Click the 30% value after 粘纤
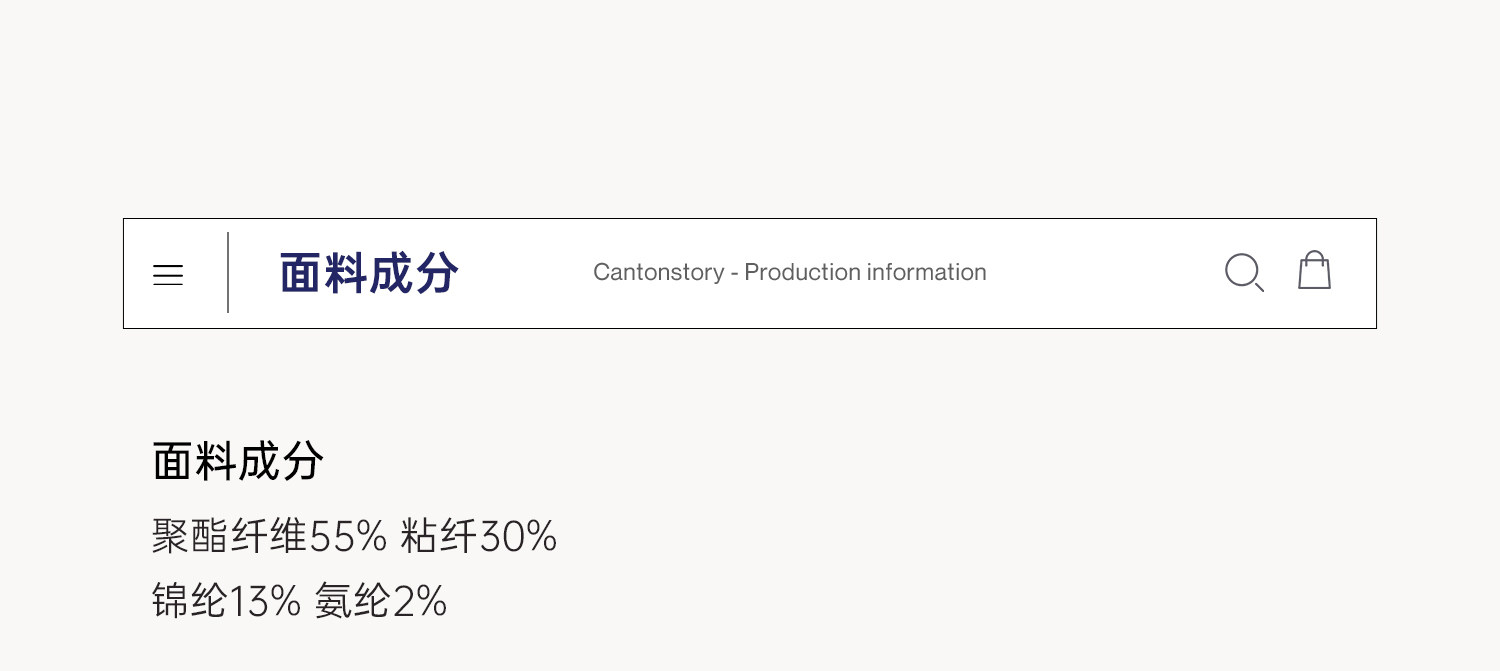Image resolution: width=1500 pixels, height=671 pixels. click(518, 537)
